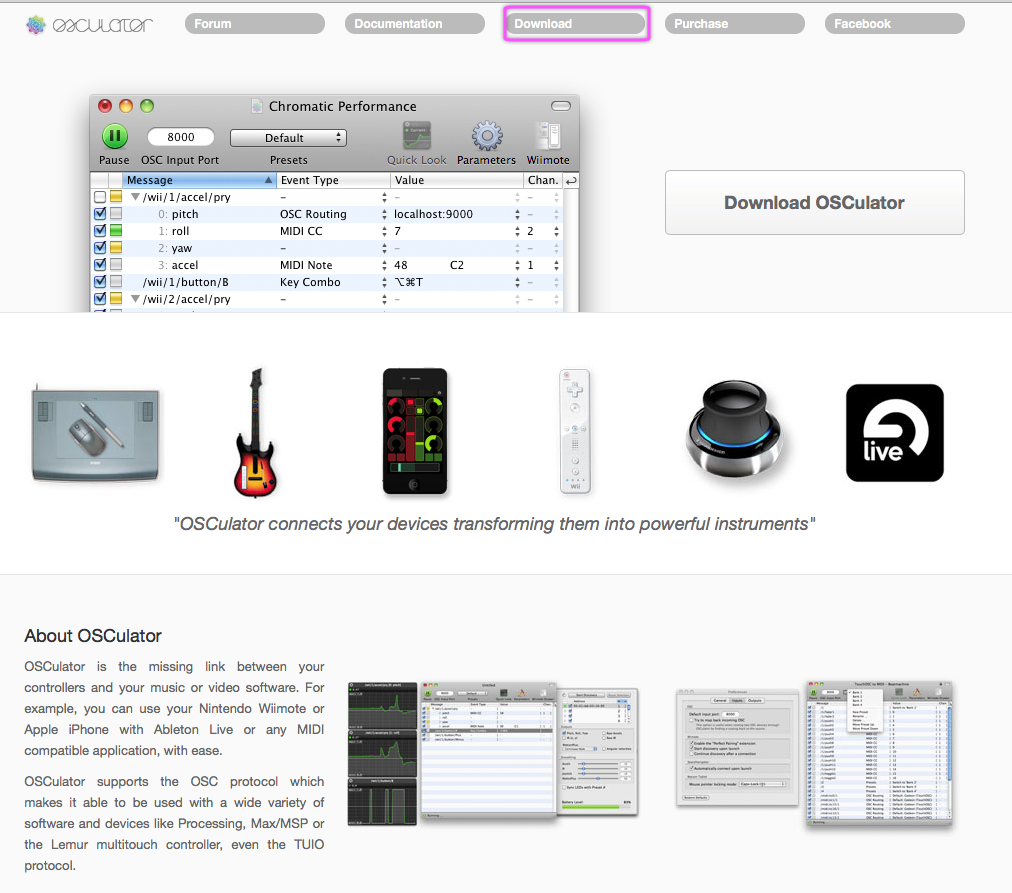The image size is (1012, 893).
Task: Collapse the /wii/1/accel/pry tree row
Action: (x=135, y=197)
